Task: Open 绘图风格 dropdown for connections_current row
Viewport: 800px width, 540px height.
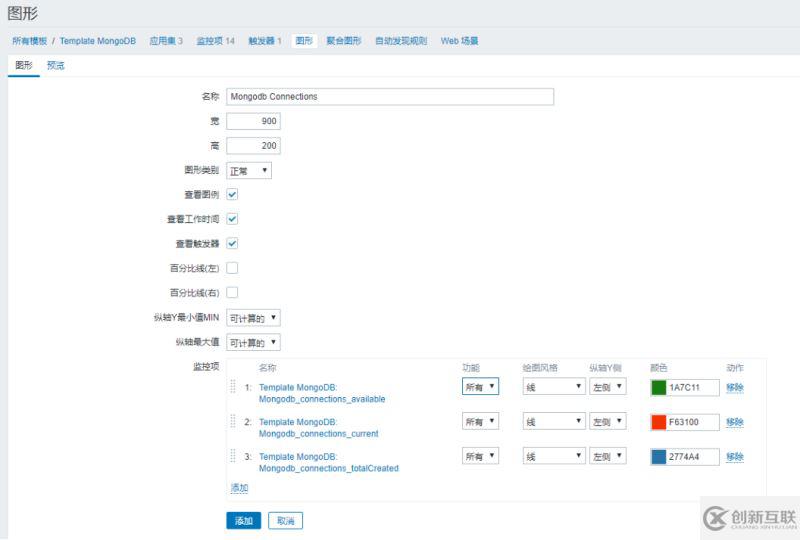Action: tap(554, 422)
